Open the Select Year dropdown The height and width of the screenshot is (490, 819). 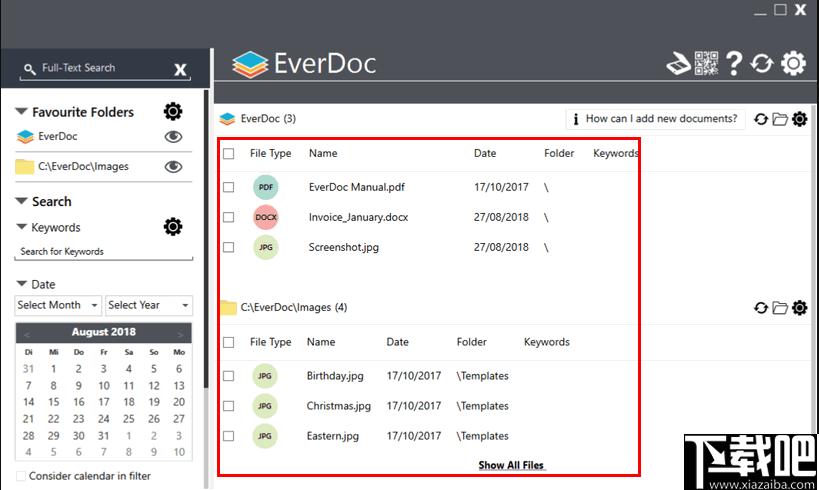(149, 305)
